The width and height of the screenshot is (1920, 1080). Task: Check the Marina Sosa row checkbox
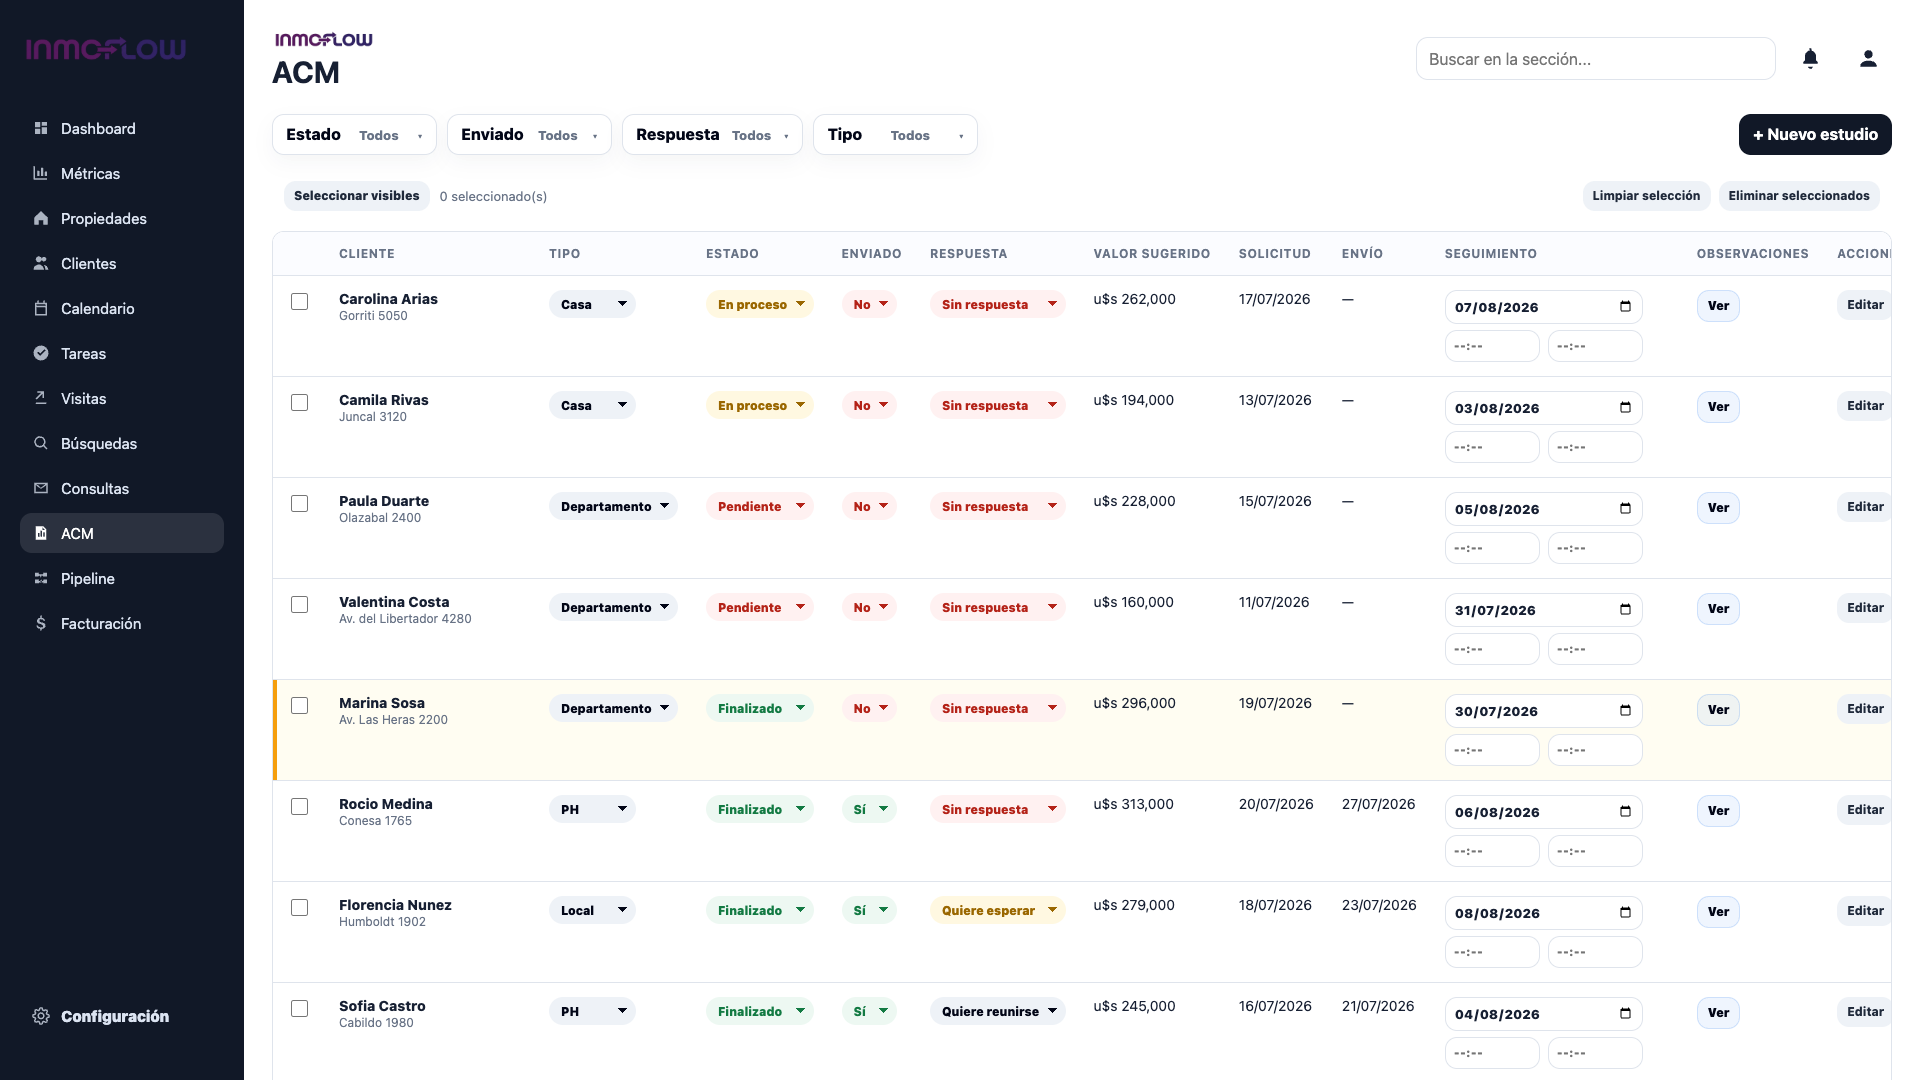pos(299,705)
